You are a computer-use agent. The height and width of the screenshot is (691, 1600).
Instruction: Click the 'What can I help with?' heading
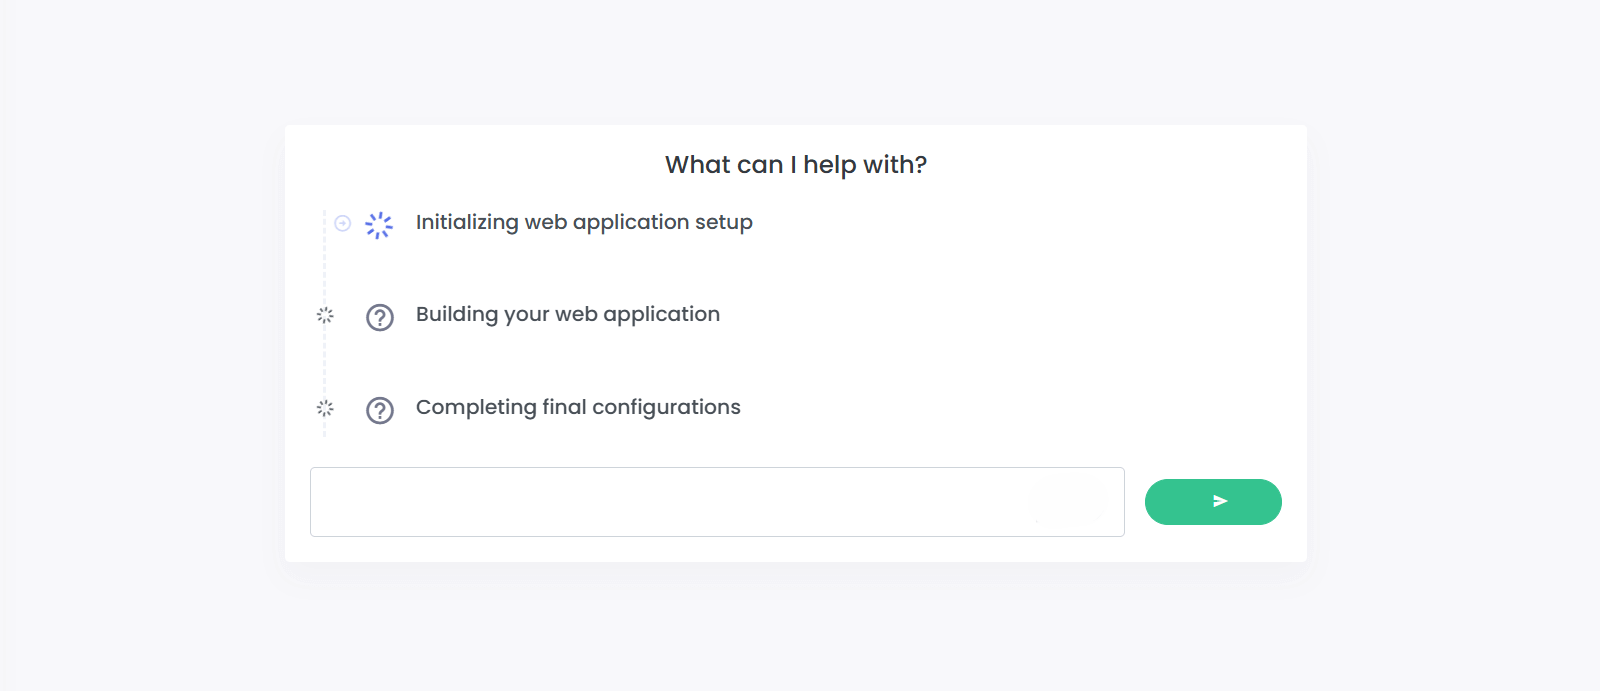(x=796, y=165)
